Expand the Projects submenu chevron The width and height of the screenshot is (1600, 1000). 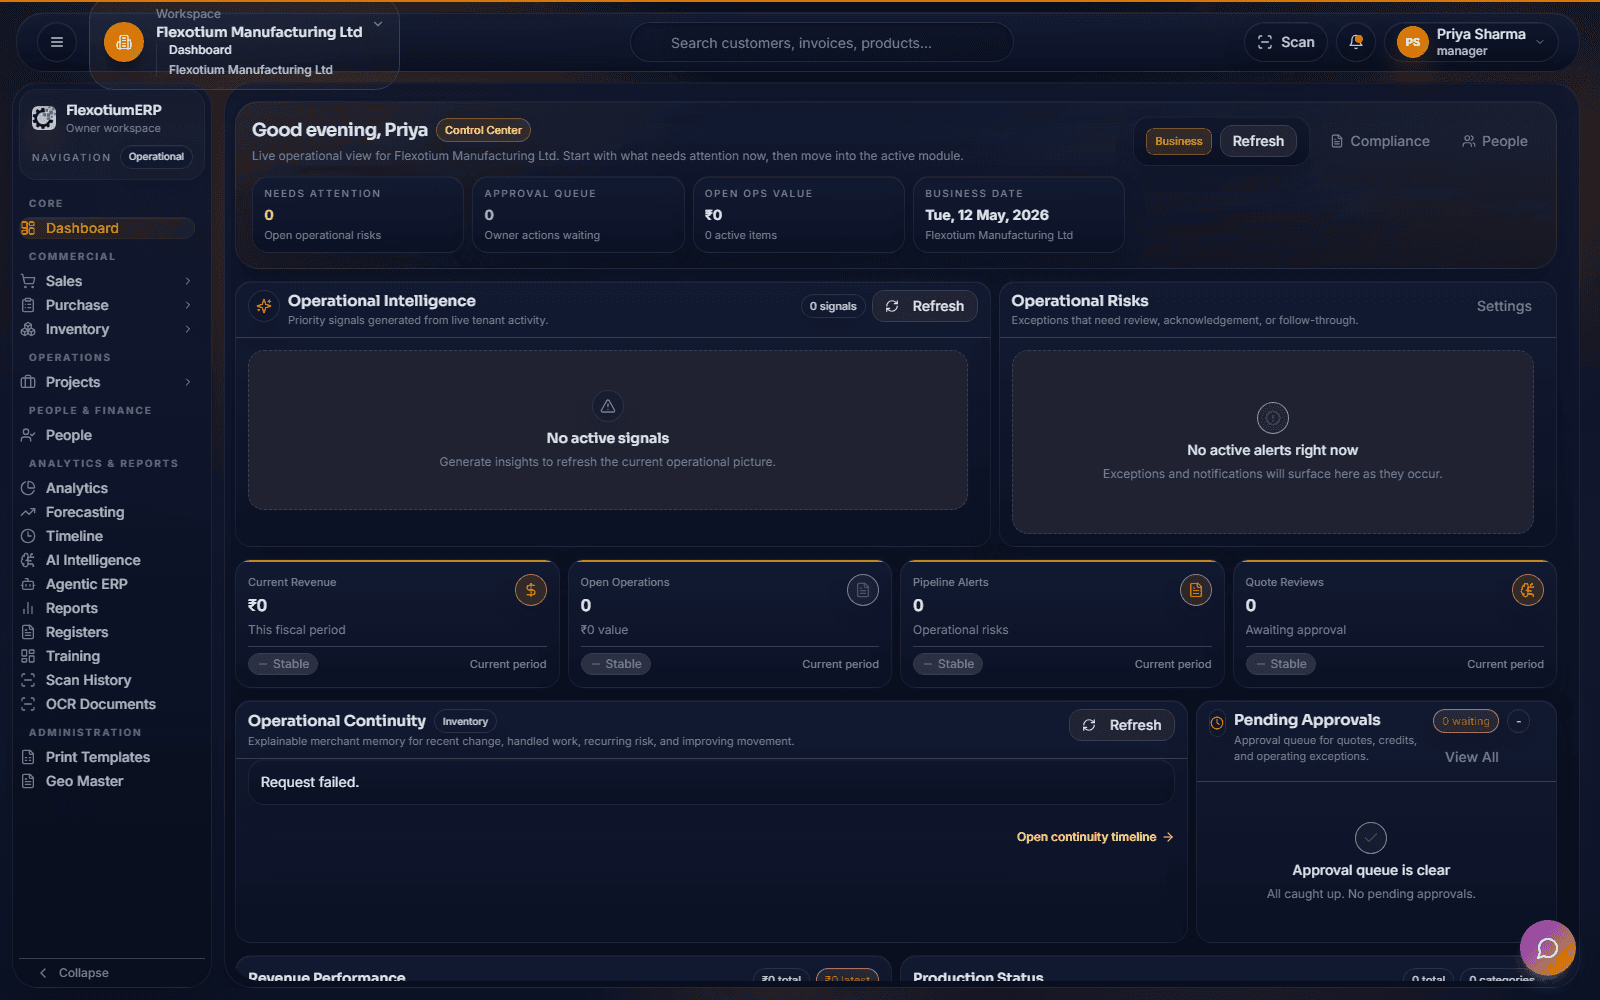point(188,382)
